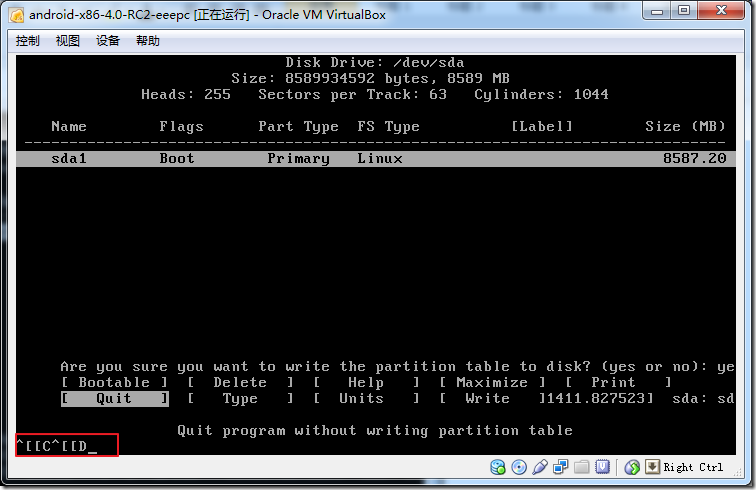Select the Type option in cfdisk
The width and height of the screenshot is (756, 490).
tap(240, 399)
